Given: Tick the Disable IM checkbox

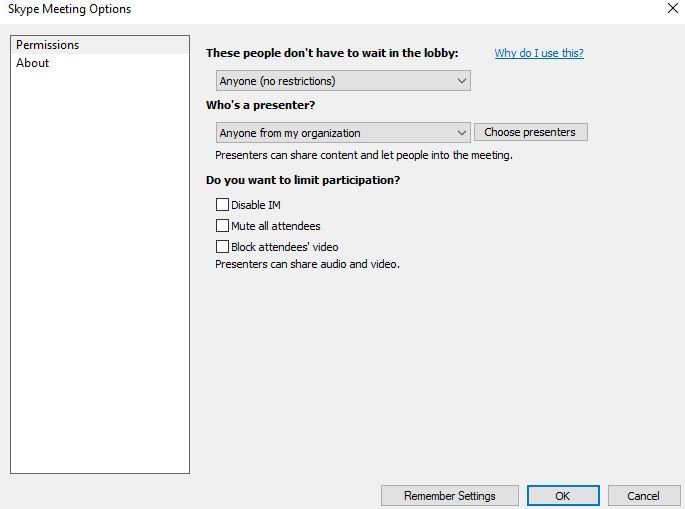Looking at the screenshot, I should tap(223, 205).
